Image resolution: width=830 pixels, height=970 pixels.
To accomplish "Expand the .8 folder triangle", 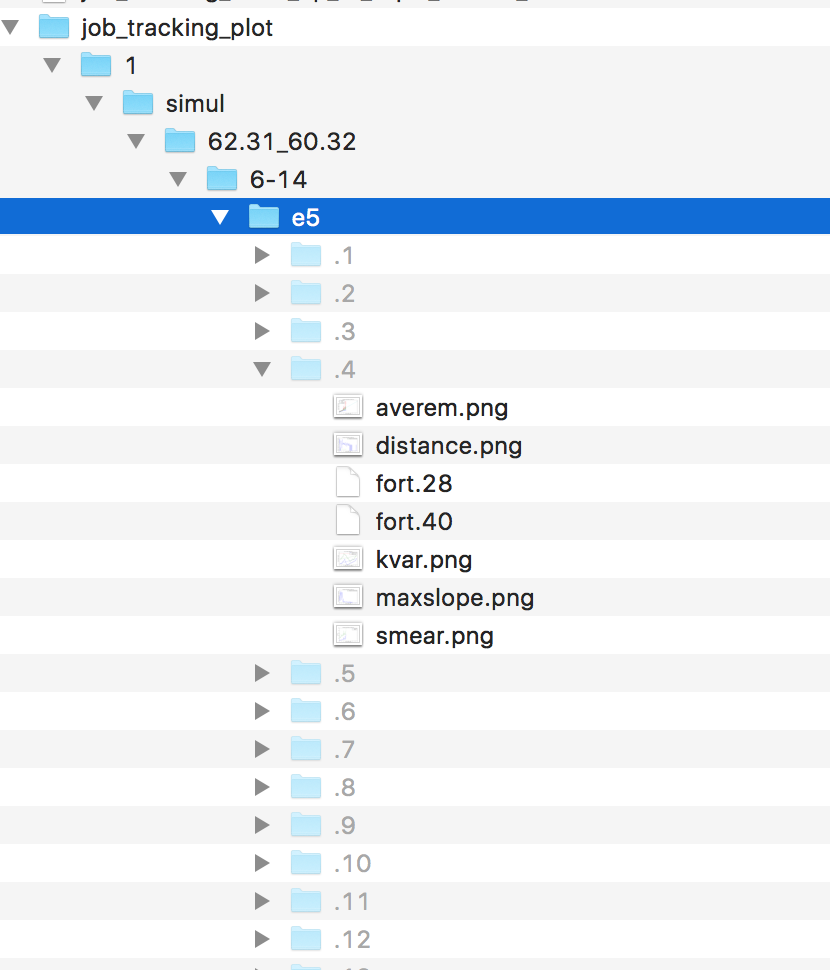I will pyautogui.click(x=262, y=787).
